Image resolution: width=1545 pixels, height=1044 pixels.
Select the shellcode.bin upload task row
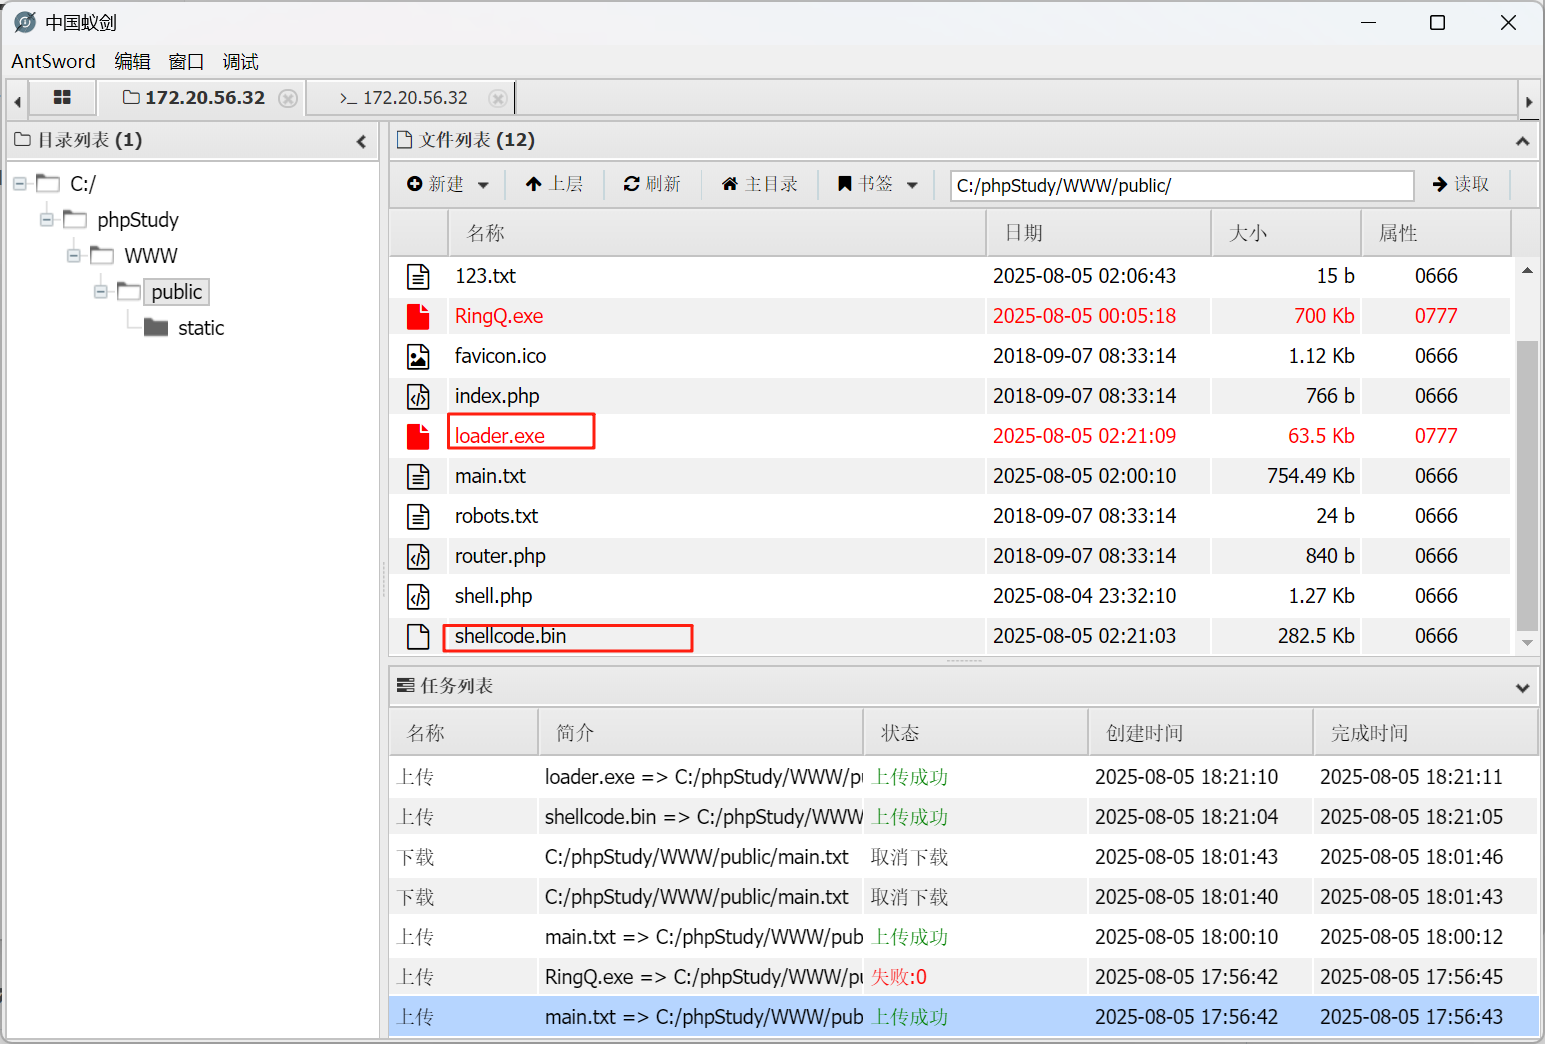pyautogui.click(x=963, y=817)
